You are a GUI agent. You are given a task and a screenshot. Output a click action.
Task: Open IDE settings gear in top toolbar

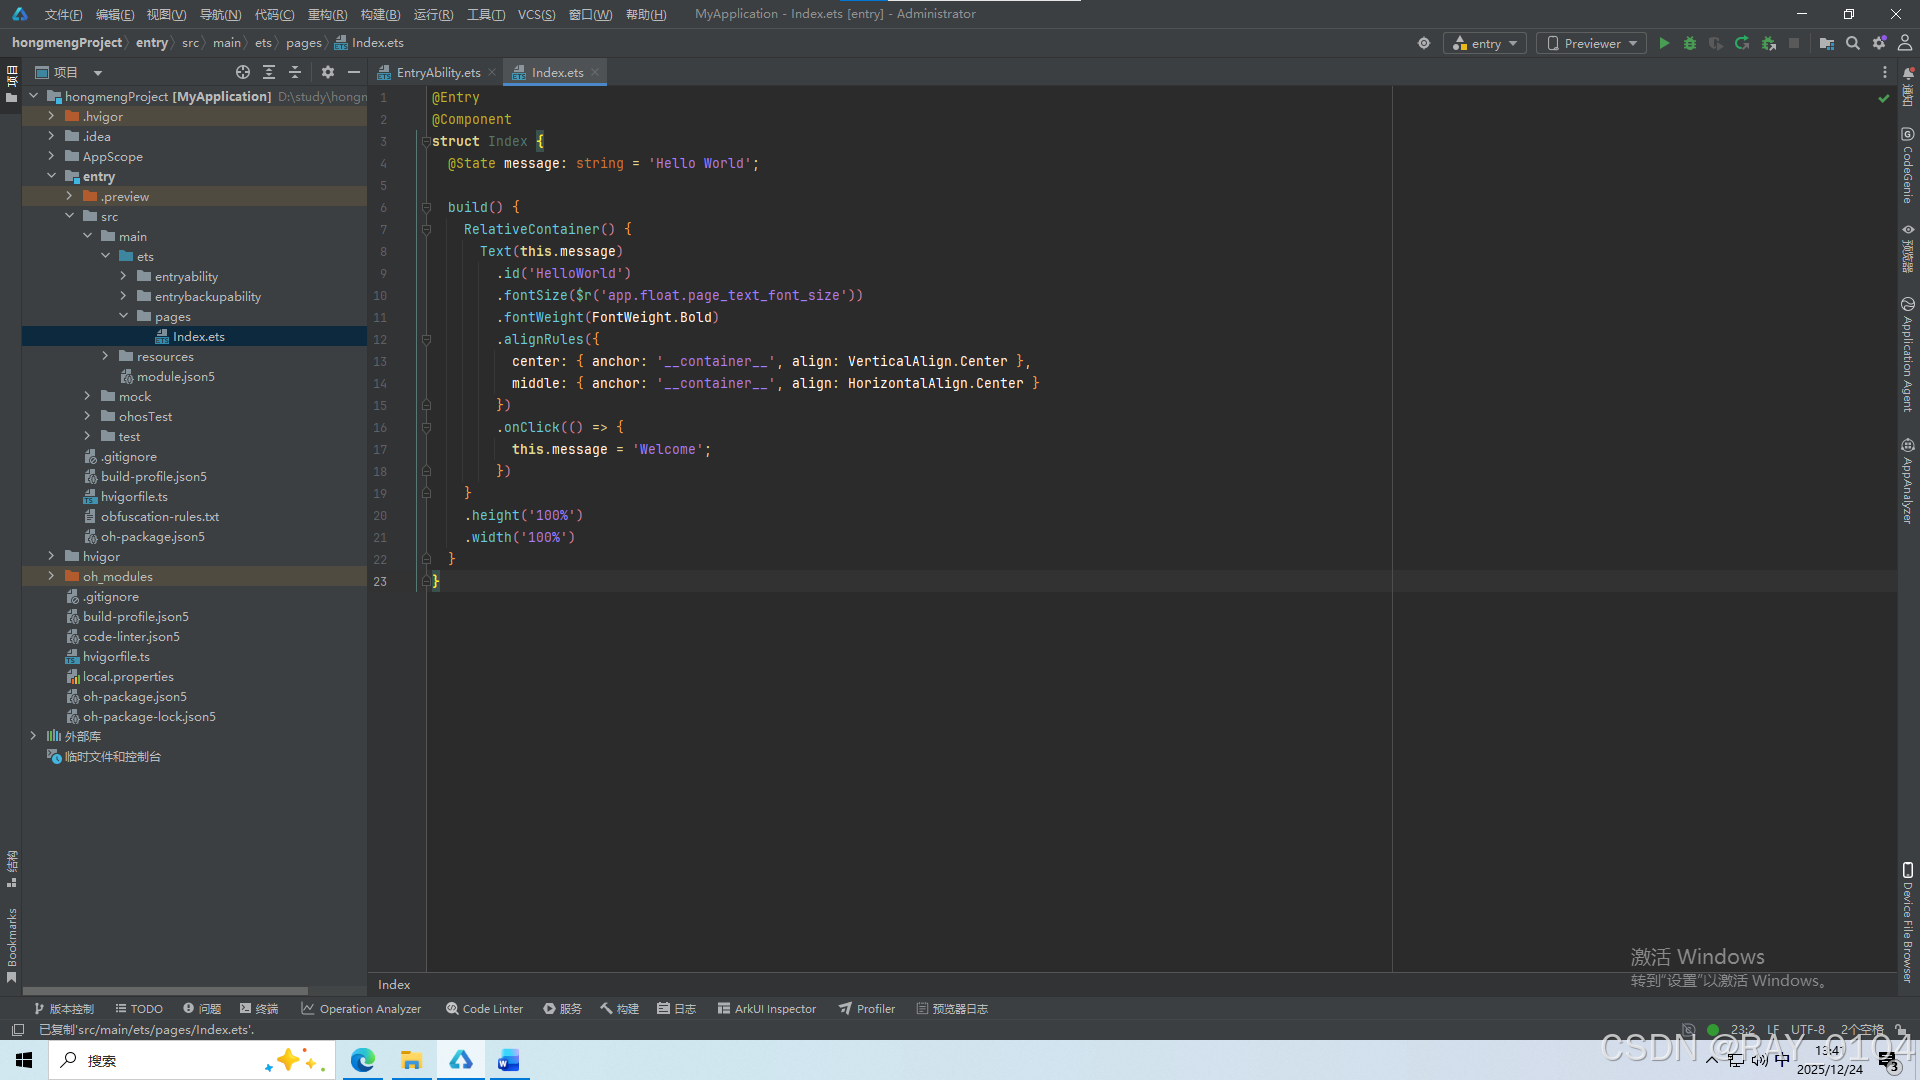pos(1879,43)
